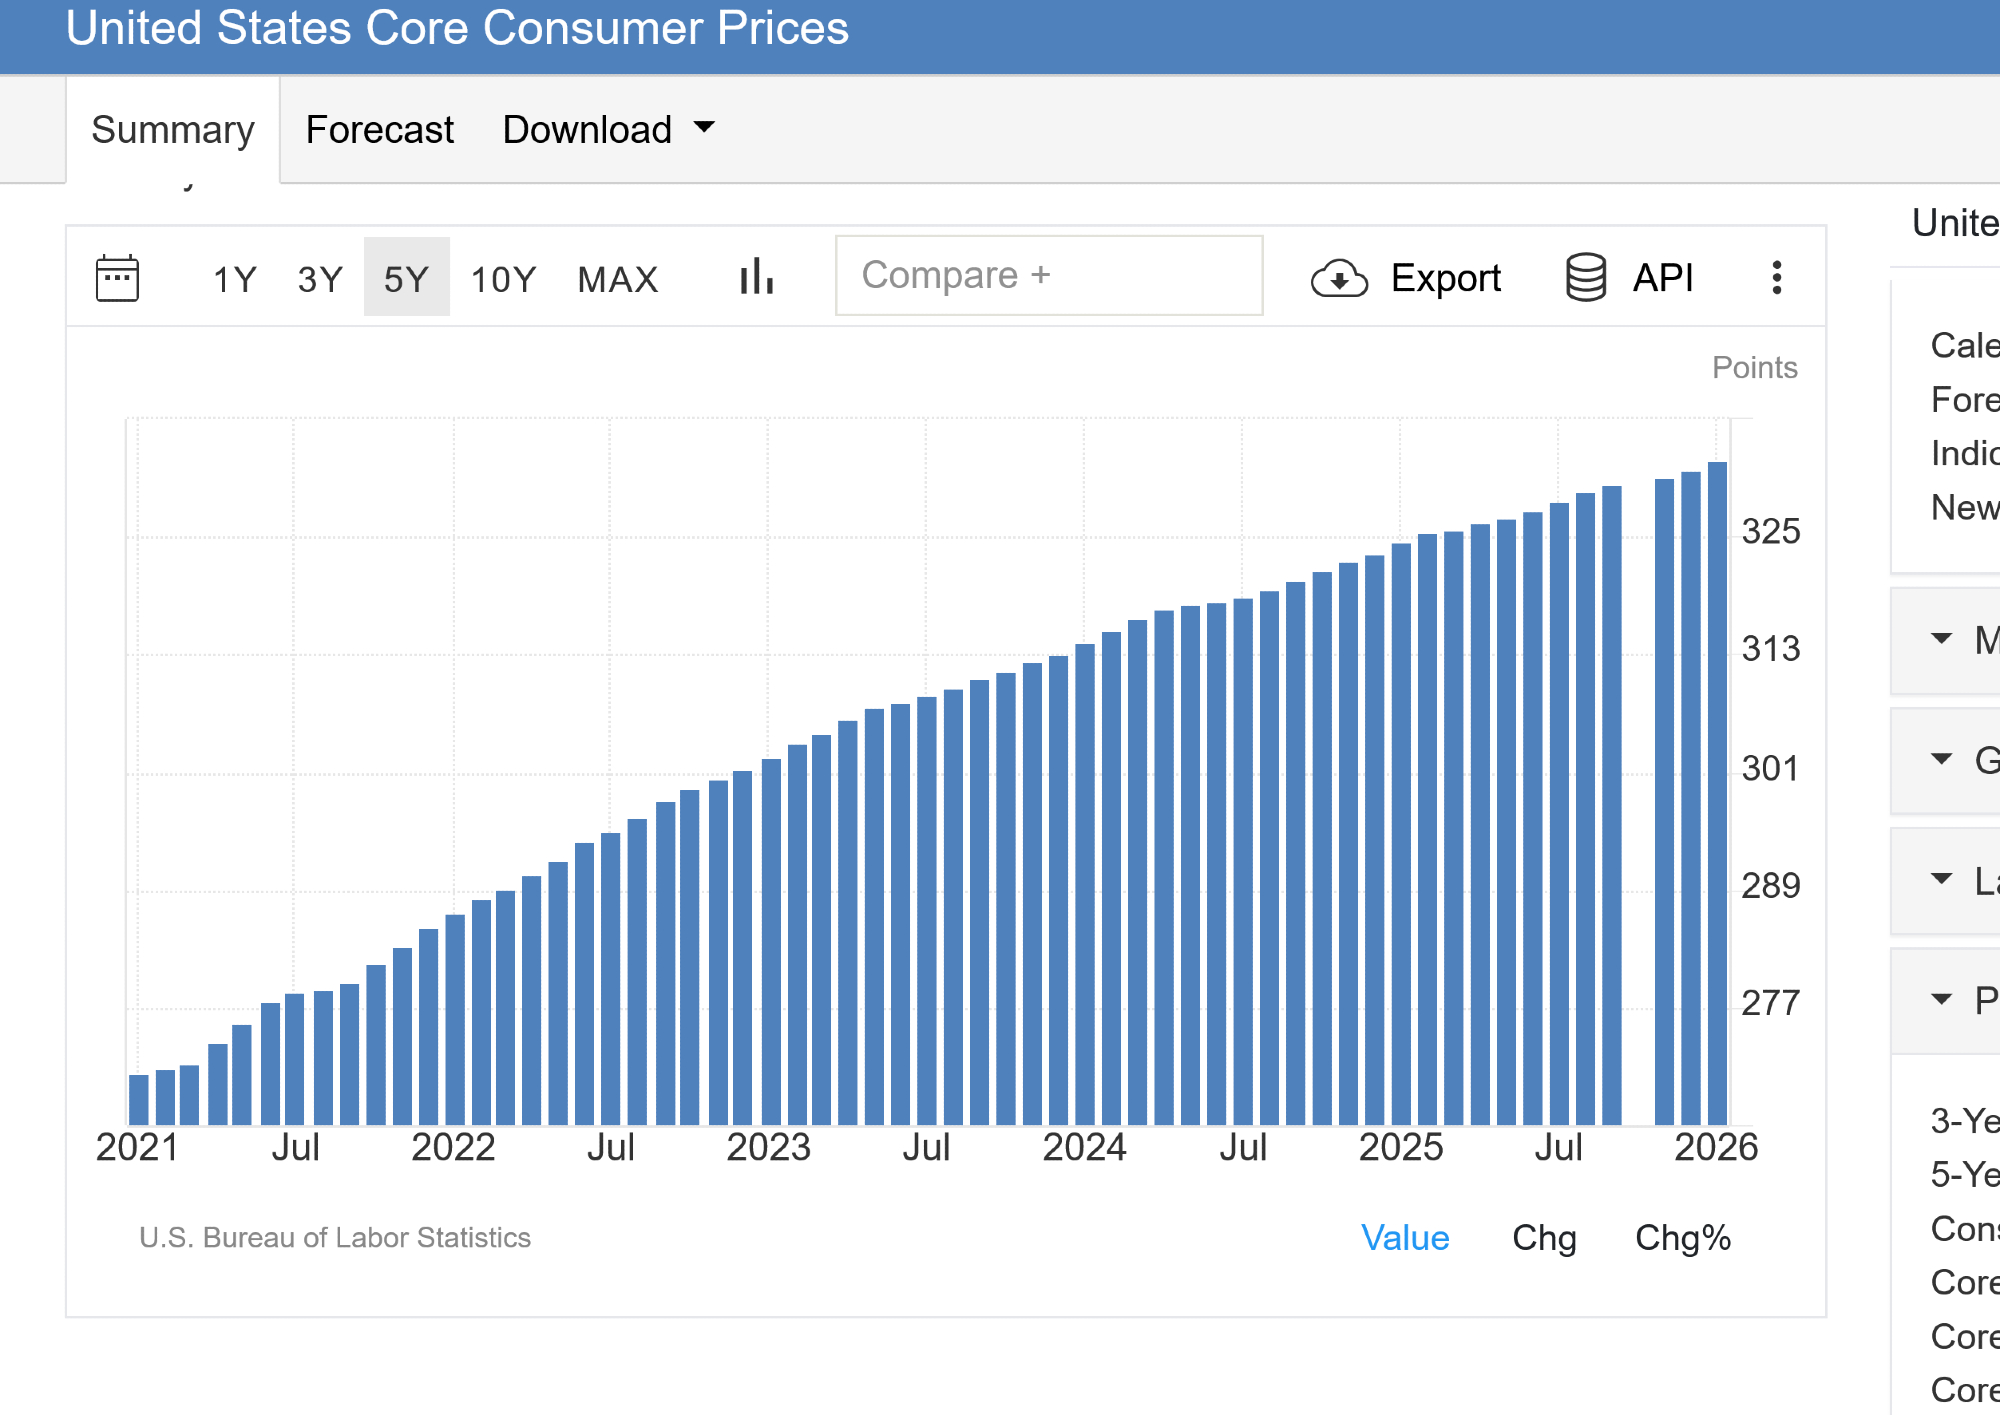This screenshot has height=1415, width=2000.
Task: Switch chart to 3Y range
Action: tap(320, 278)
